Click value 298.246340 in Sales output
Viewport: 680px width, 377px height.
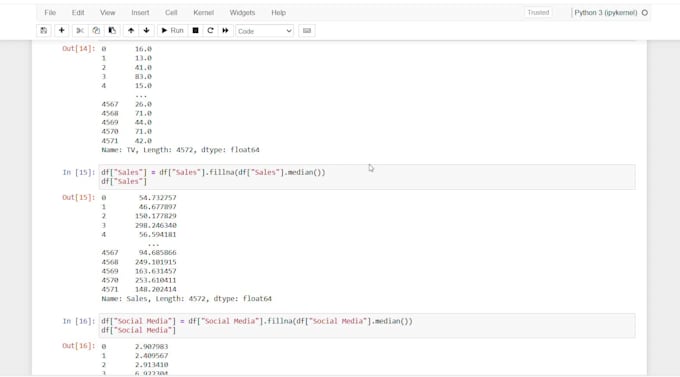click(155, 225)
